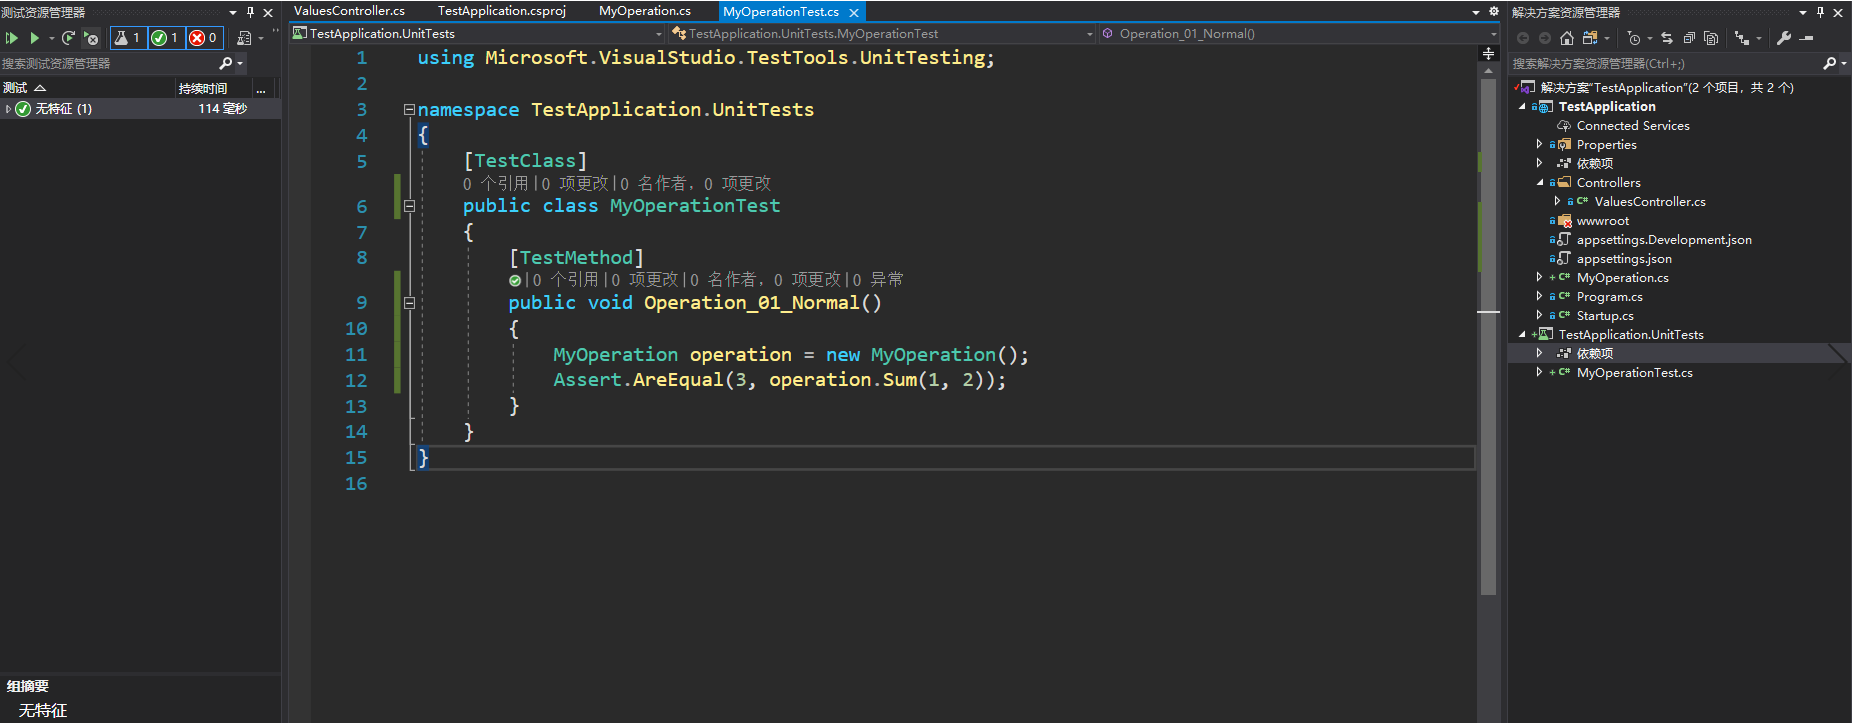
Task: Switch to TestApplication.csproj tab
Action: coord(502,11)
